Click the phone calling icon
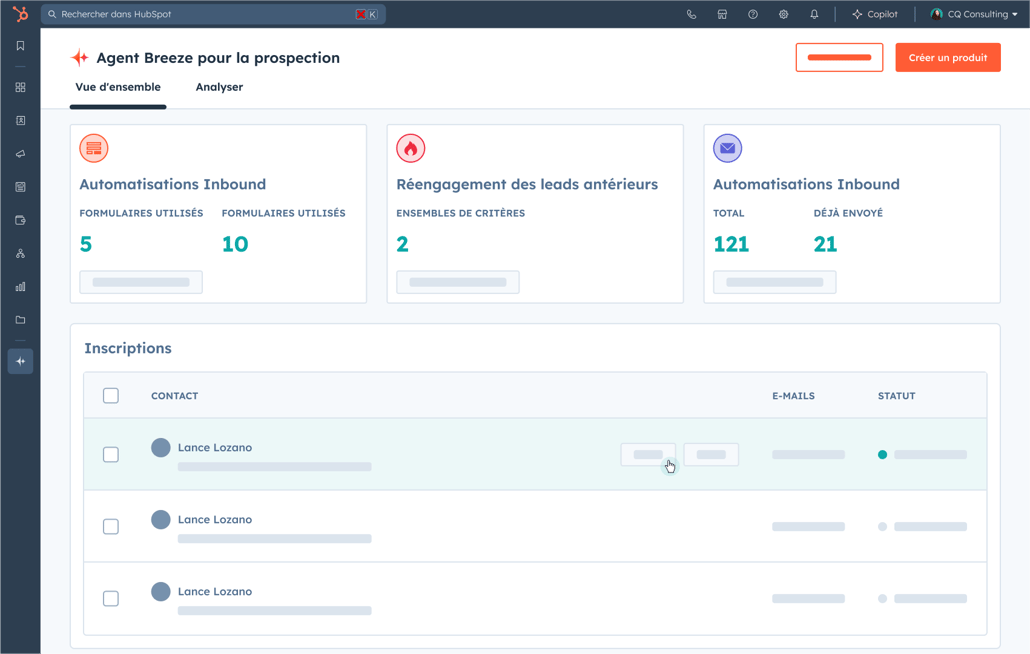Screen dimensions: 1030x654 tap(691, 15)
